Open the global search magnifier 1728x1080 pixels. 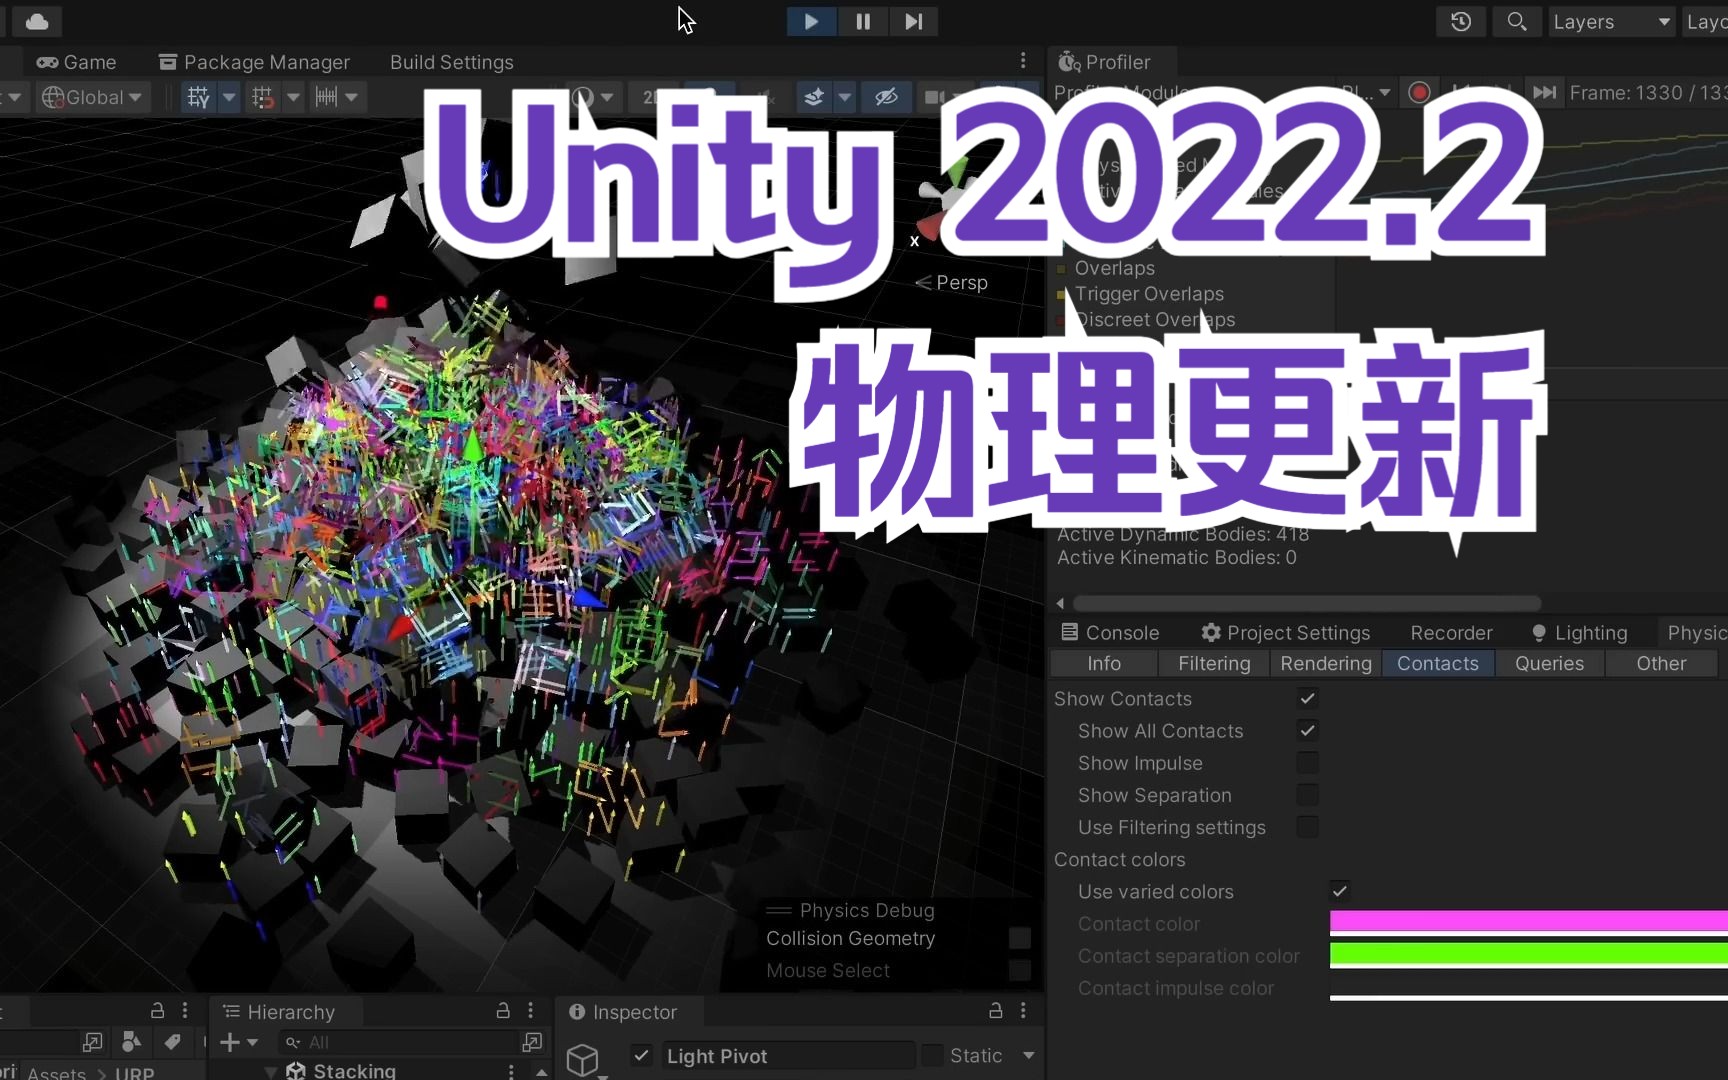point(1516,21)
